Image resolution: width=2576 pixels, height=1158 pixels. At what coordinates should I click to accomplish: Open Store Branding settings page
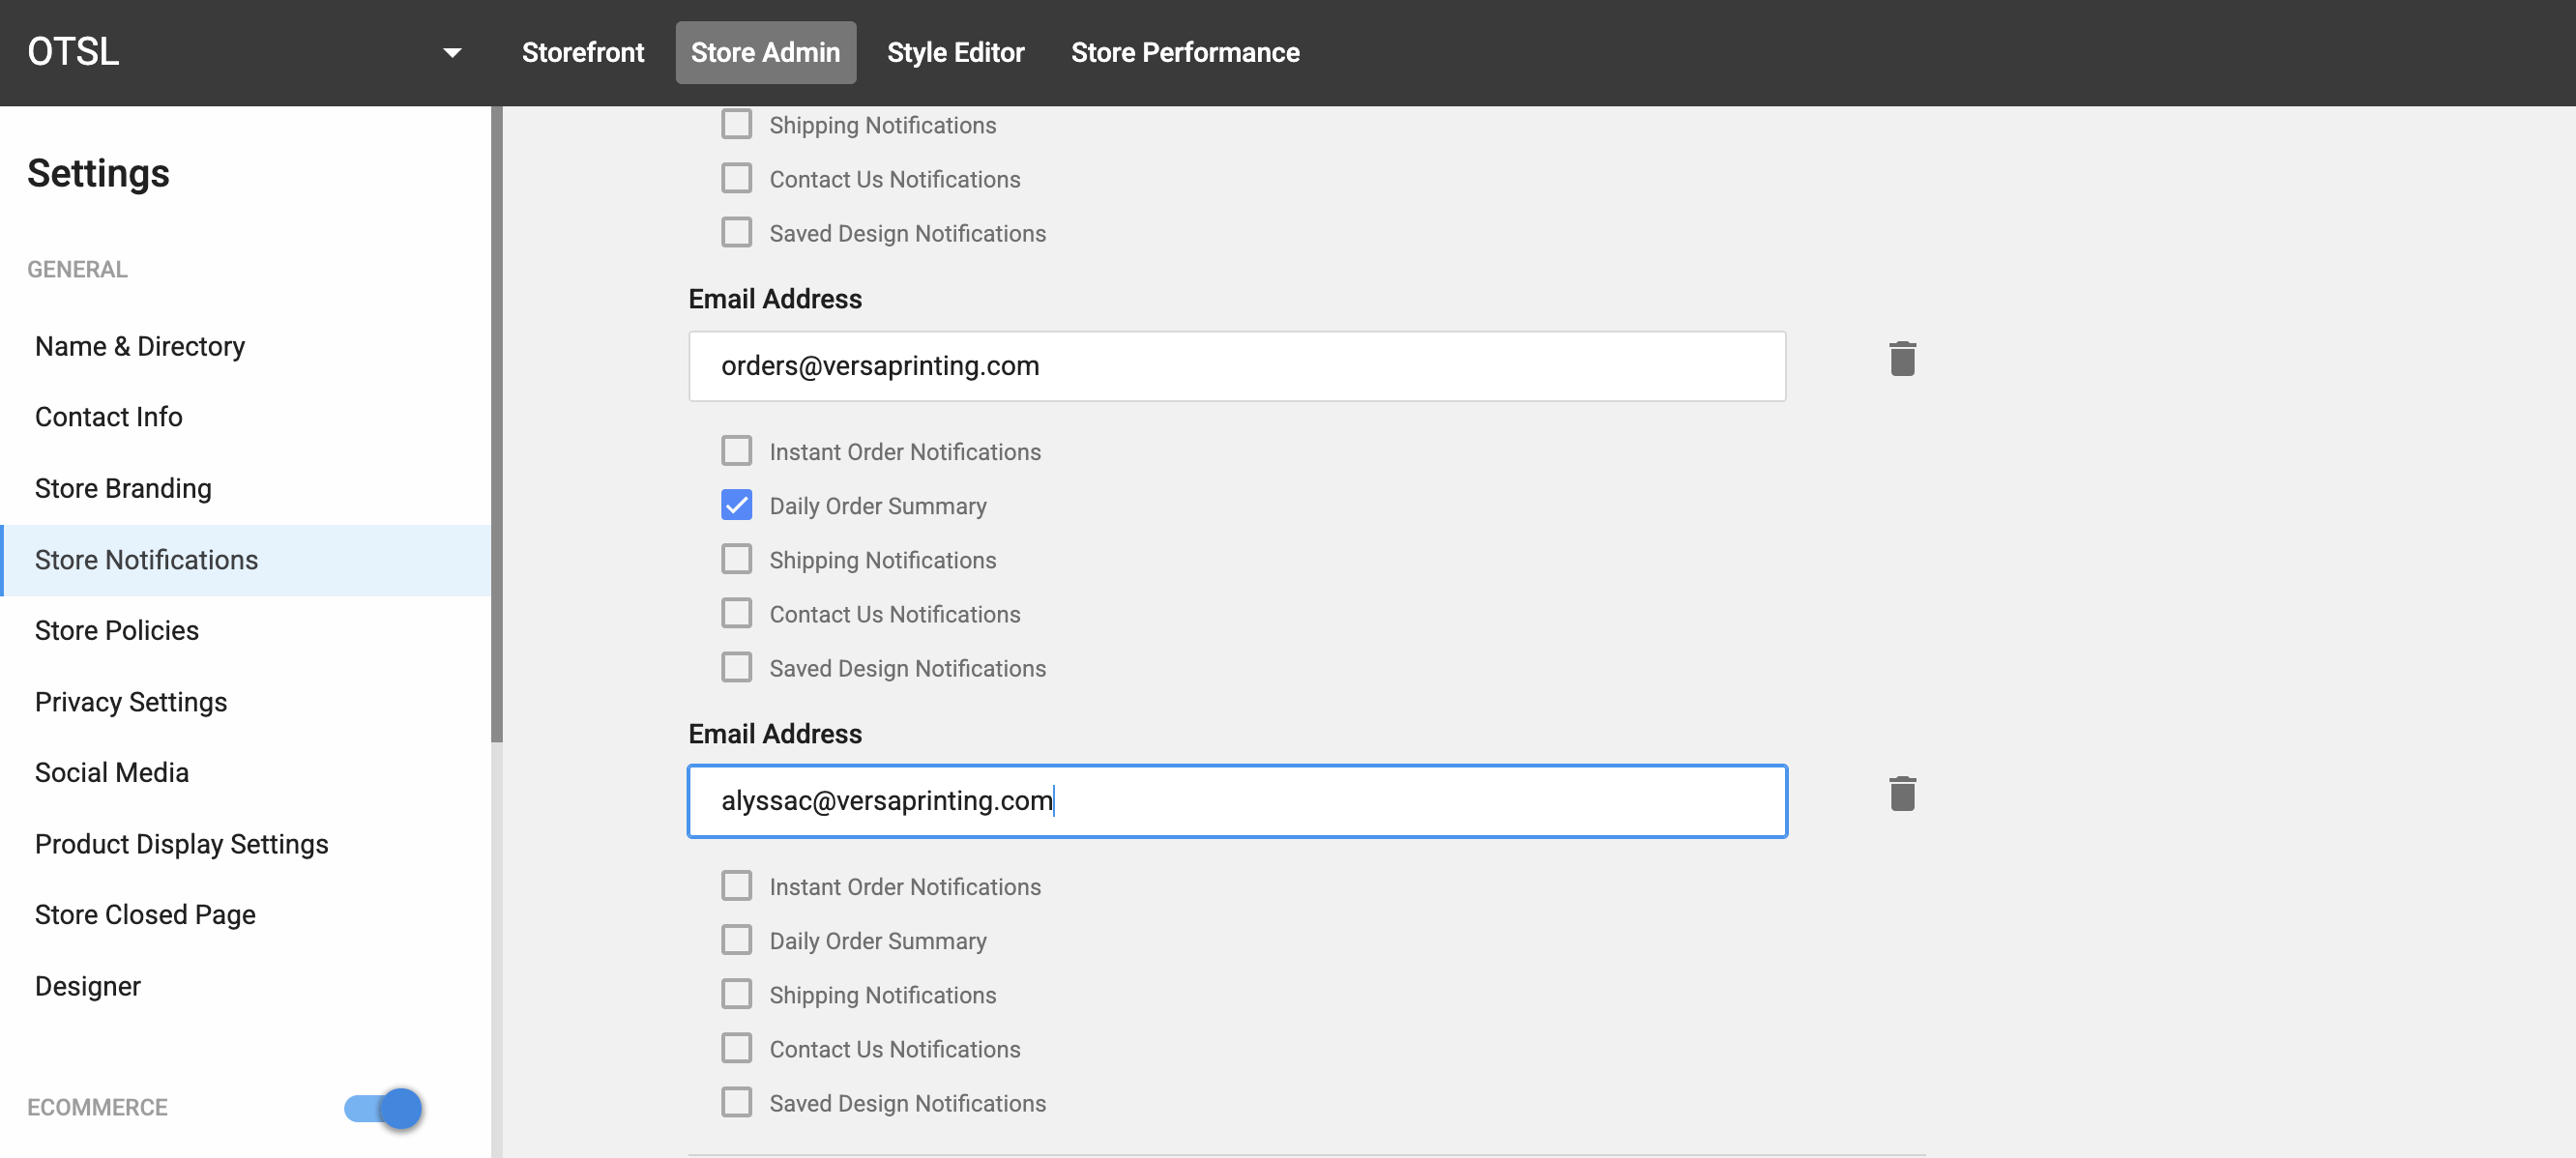[x=123, y=488]
